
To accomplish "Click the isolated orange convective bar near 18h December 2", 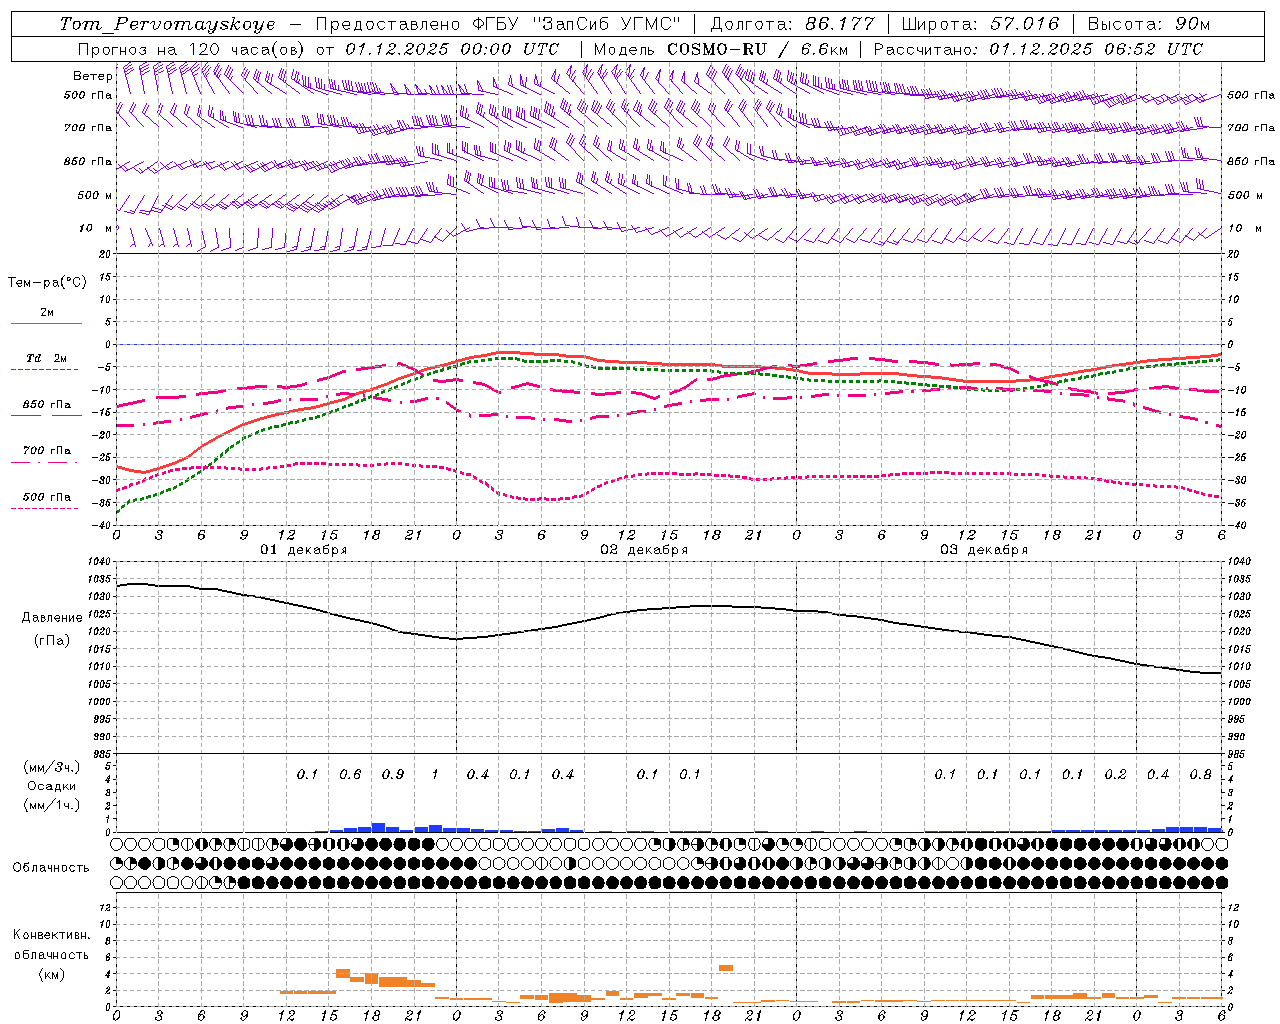I will click(726, 968).
